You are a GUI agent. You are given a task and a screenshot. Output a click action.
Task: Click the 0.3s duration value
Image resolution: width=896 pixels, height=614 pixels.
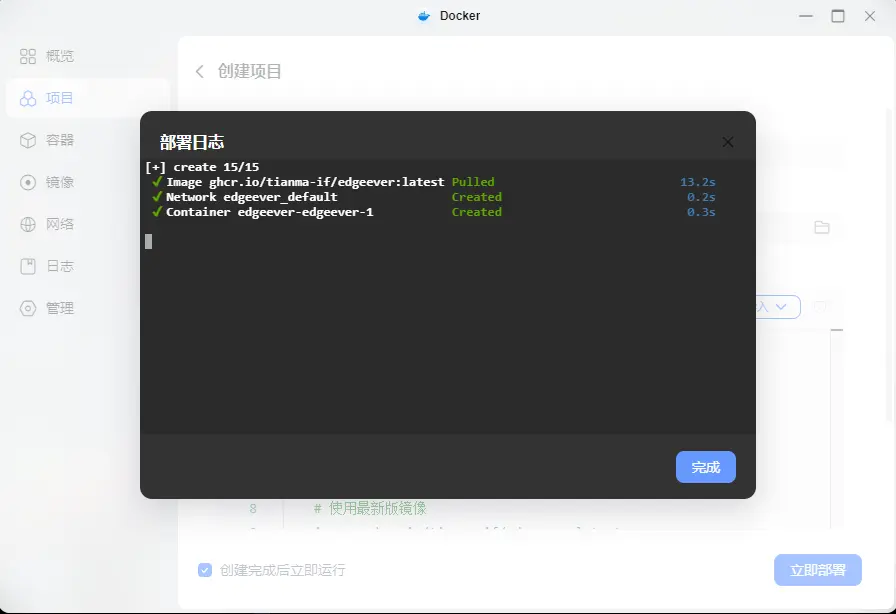(701, 212)
